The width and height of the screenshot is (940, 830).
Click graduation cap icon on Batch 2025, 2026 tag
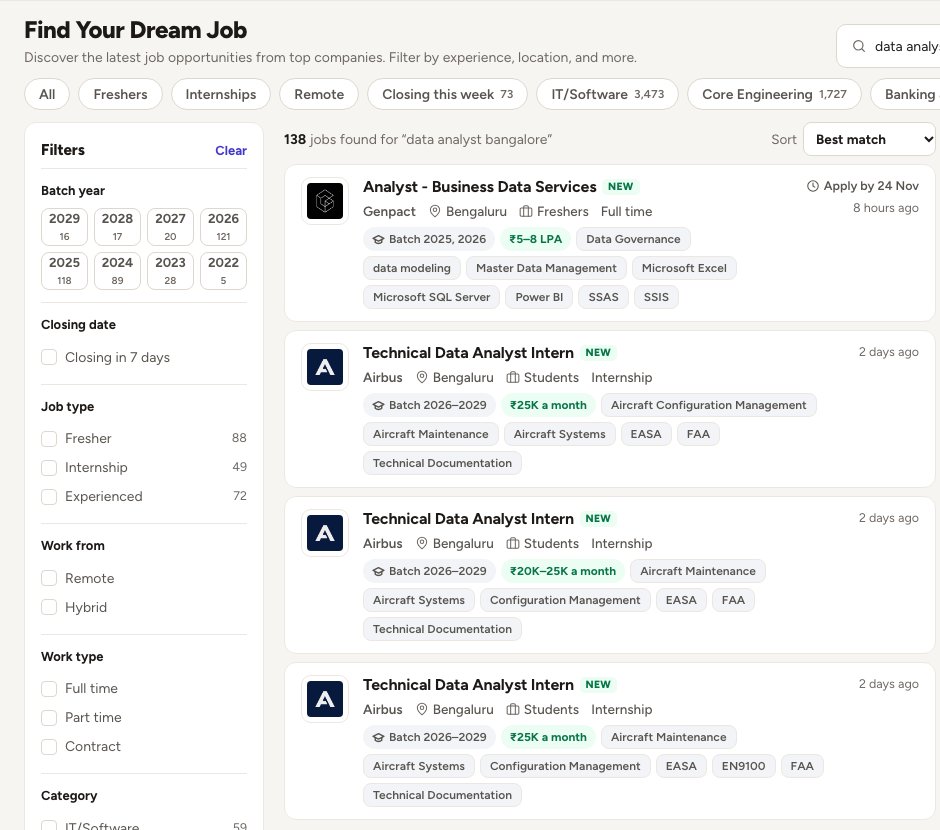coord(378,239)
